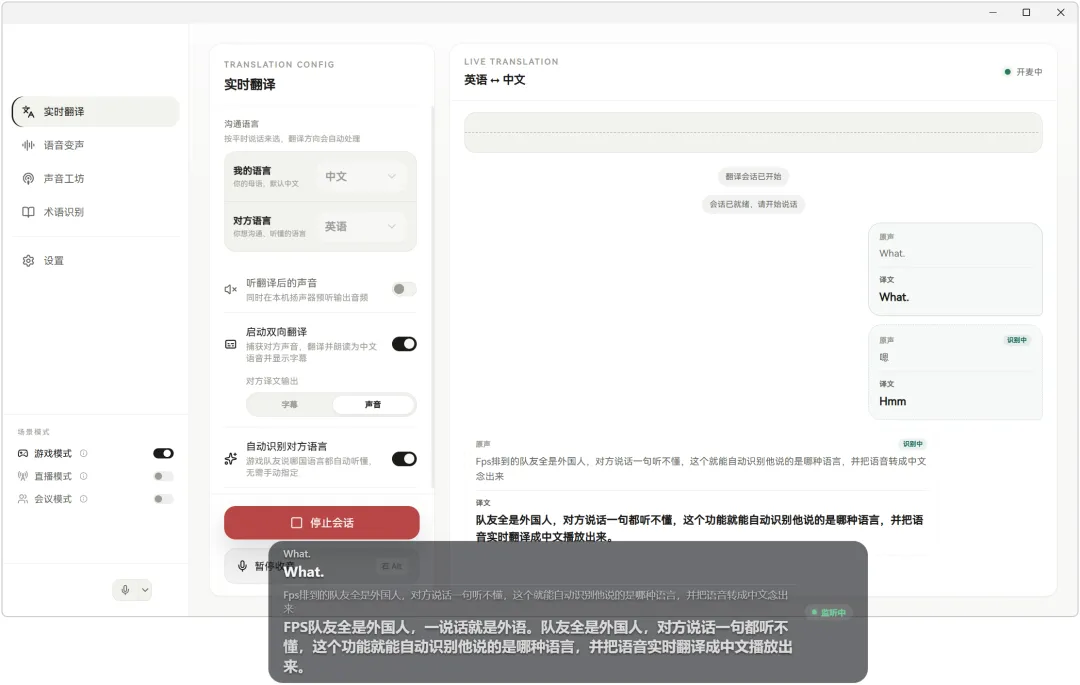
Task: Click the muted speaker icon by 听翻译后的声音
Action: coord(231,289)
